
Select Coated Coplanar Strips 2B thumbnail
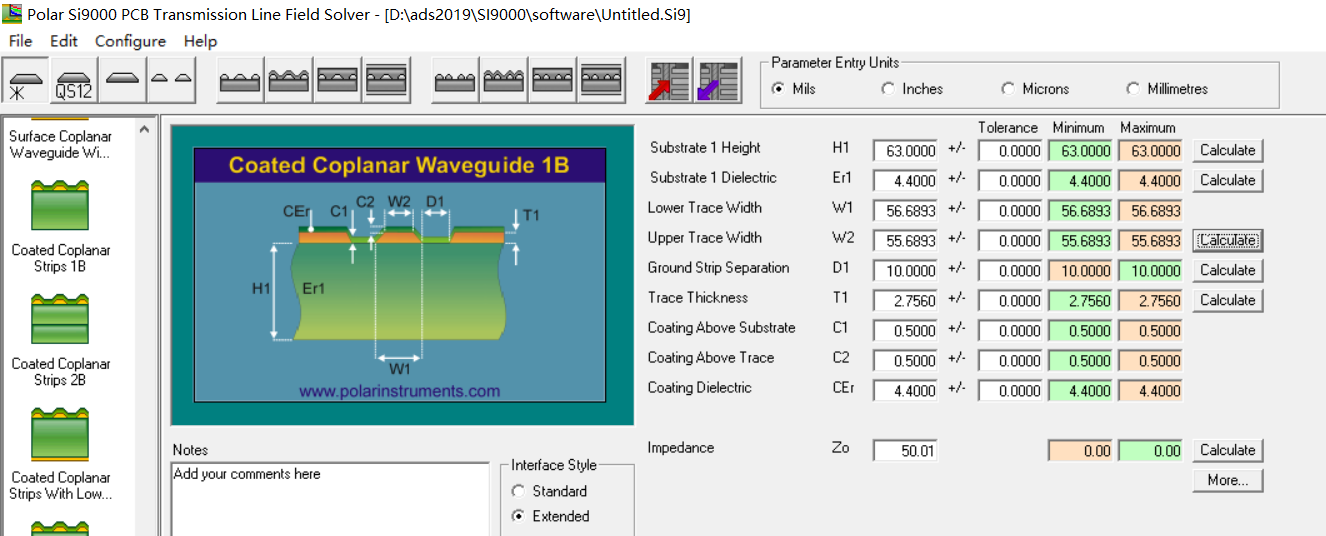coord(60,318)
